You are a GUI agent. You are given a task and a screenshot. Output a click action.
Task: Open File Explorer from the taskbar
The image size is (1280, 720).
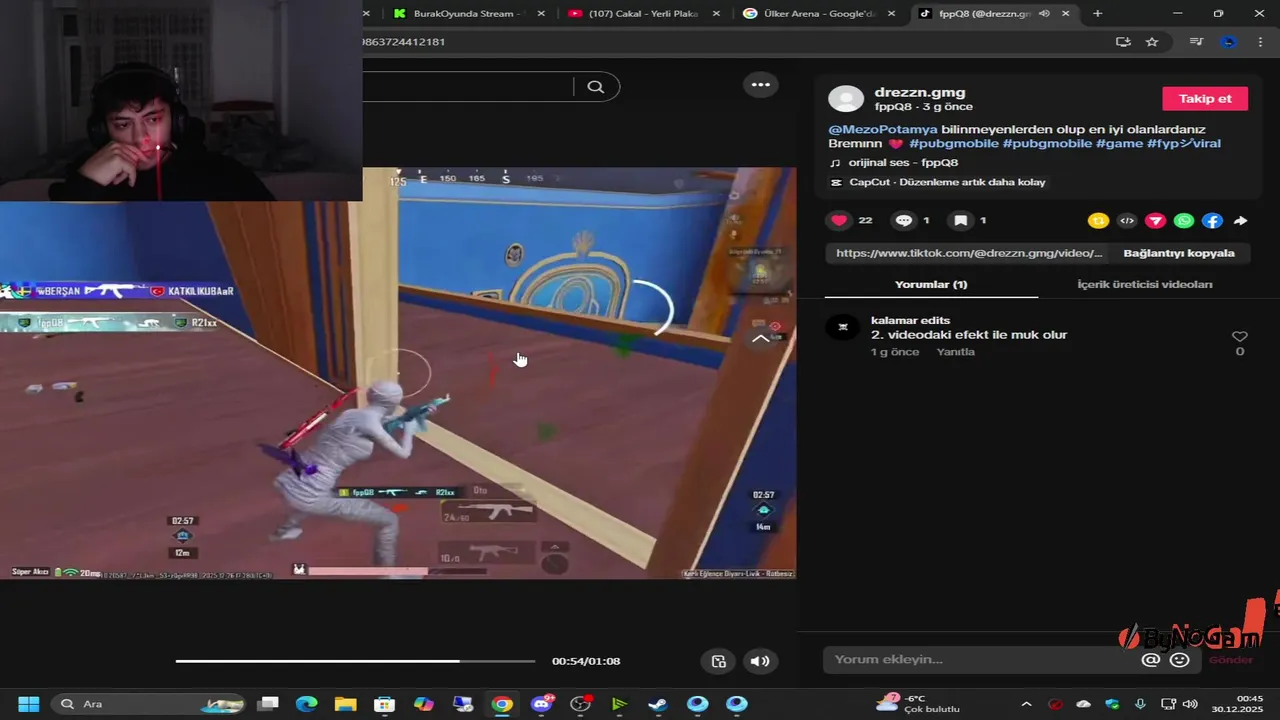(x=345, y=704)
